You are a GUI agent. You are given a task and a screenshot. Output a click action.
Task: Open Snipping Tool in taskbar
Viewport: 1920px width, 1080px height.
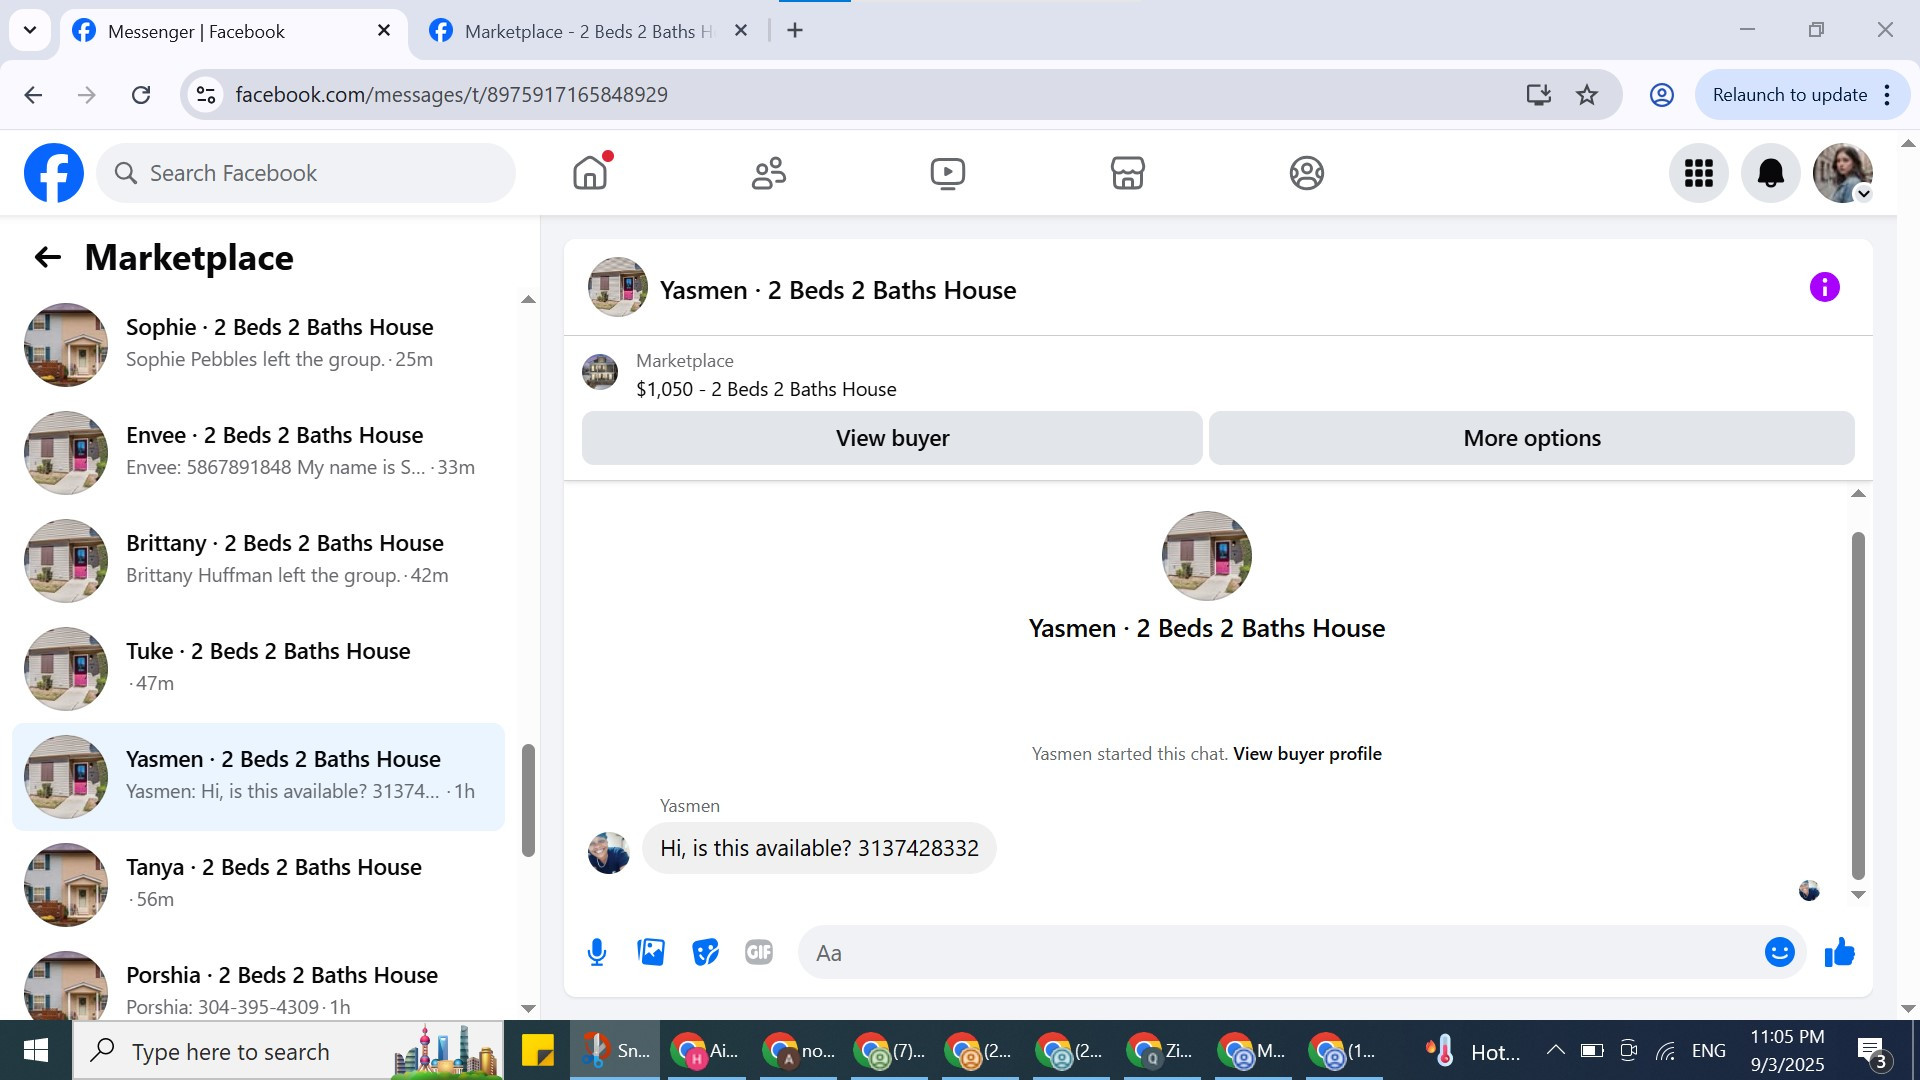[x=615, y=1051]
